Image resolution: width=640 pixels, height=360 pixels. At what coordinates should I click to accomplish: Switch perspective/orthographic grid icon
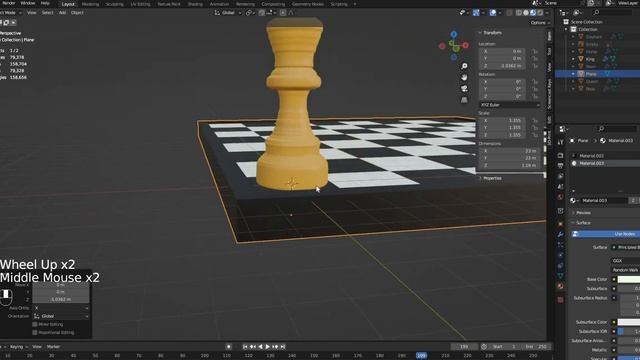pyautogui.click(x=464, y=100)
